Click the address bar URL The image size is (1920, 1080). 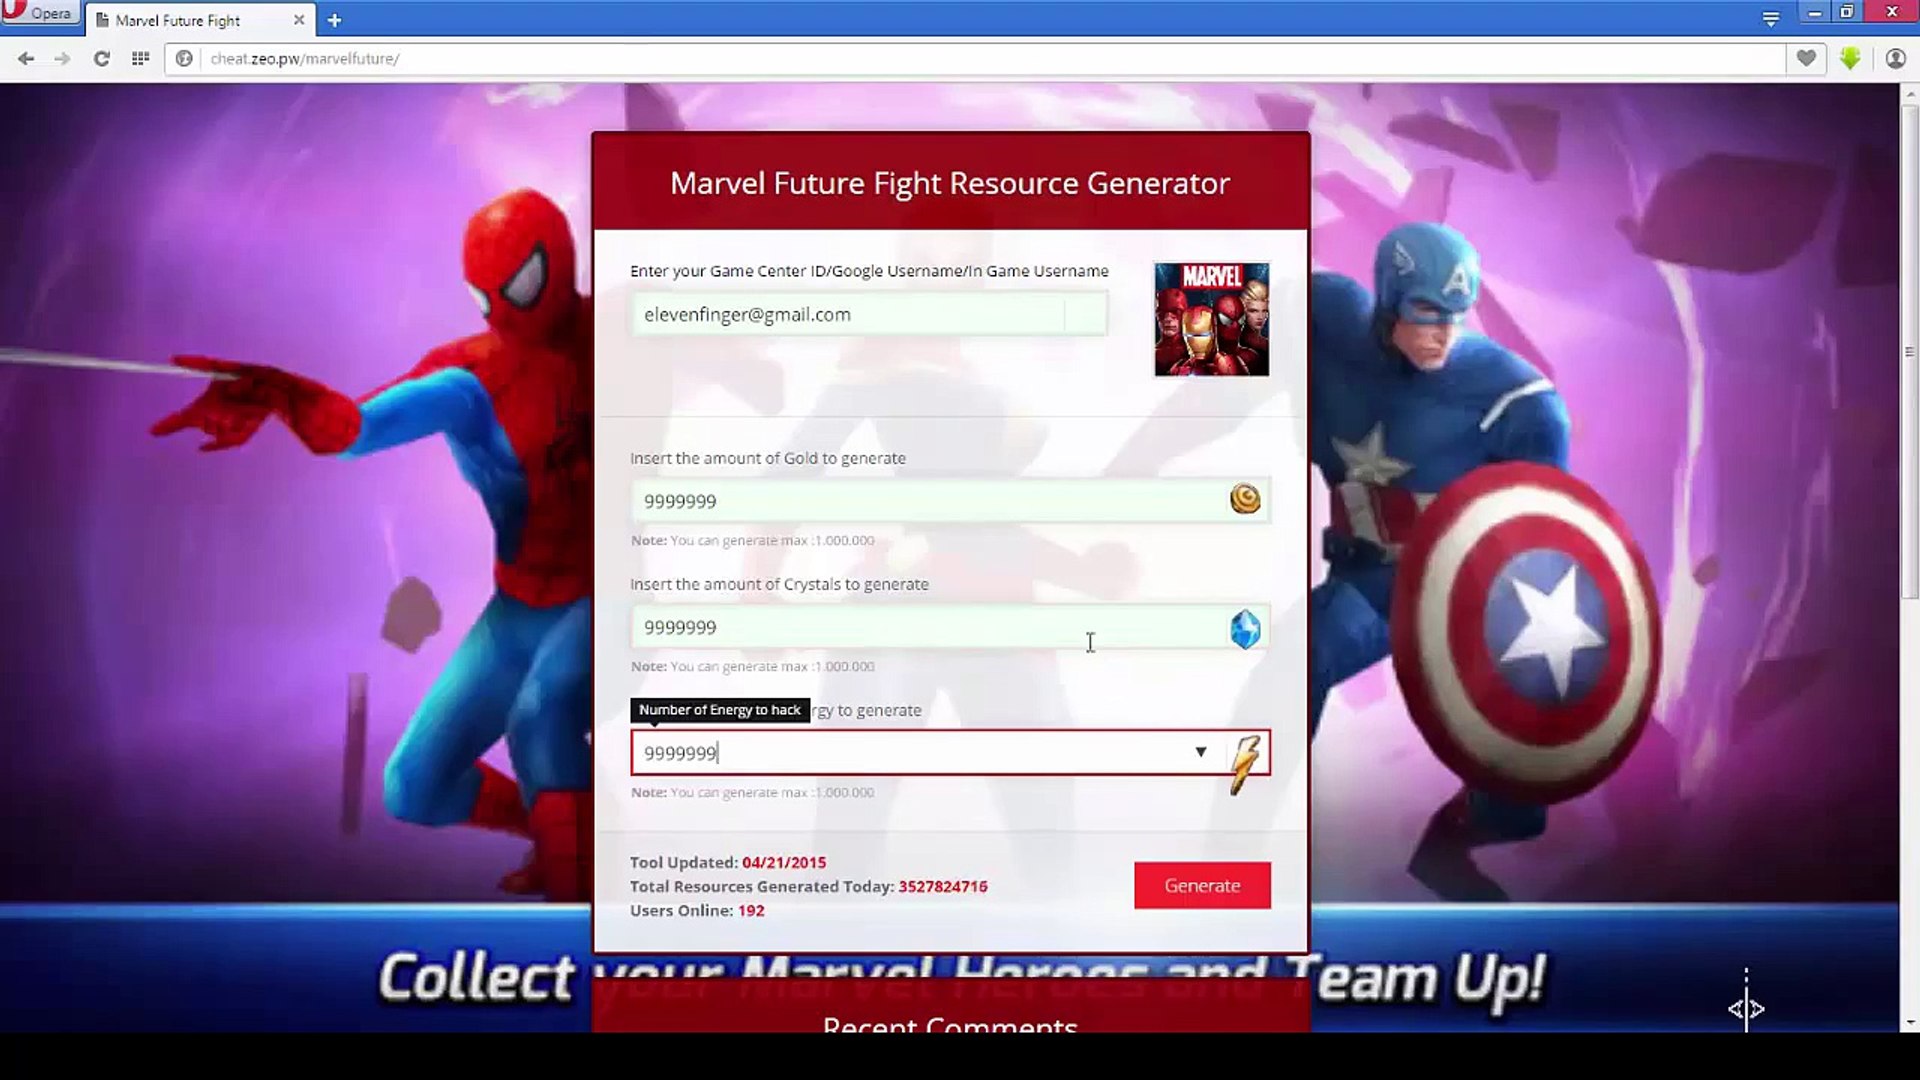(304, 59)
